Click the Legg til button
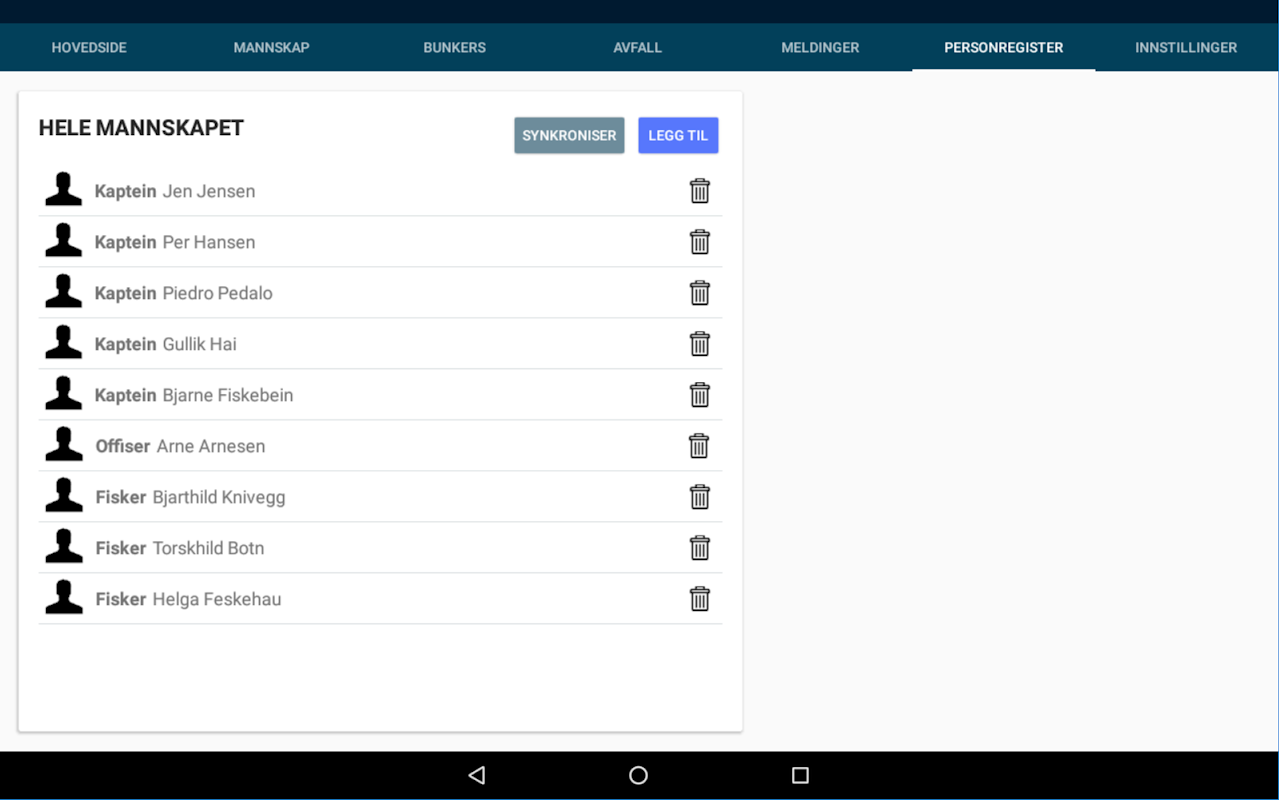Image resolution: width=1279 pixels, height=800 pixels. pyautogui.click(x=678, y=135)
